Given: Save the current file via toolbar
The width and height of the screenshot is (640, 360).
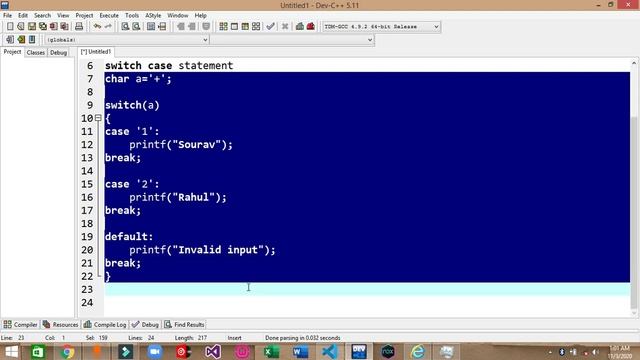Looking at the screenshot, I should tap(32, 27).
